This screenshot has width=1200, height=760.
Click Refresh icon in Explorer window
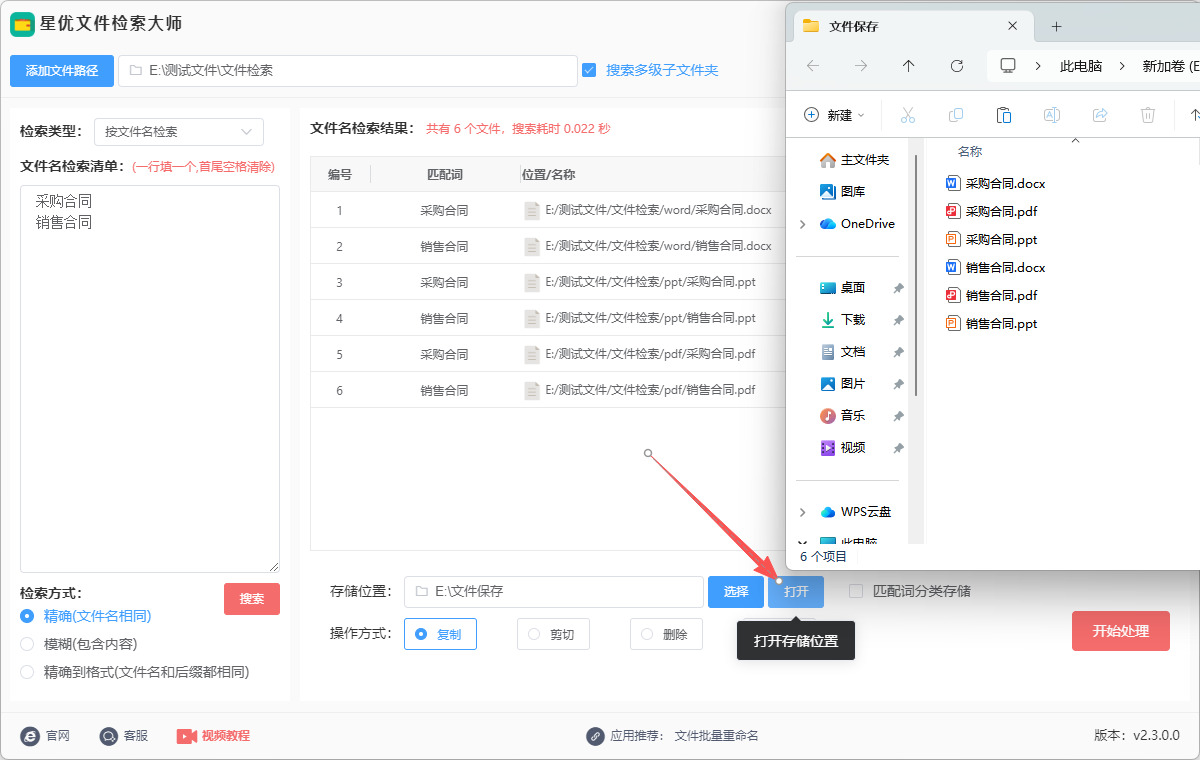tap(957, 66)
